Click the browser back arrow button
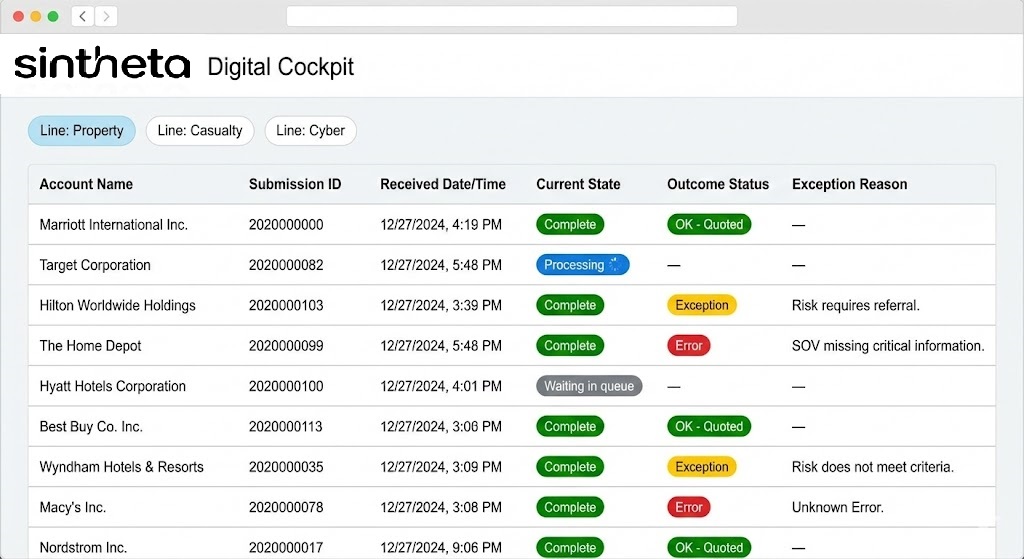The image size is (1024, 559). click(x=82, y=16)
